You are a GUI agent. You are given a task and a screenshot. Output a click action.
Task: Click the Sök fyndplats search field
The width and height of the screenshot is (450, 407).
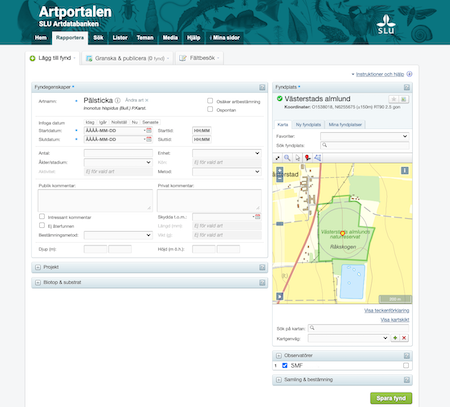365,145
